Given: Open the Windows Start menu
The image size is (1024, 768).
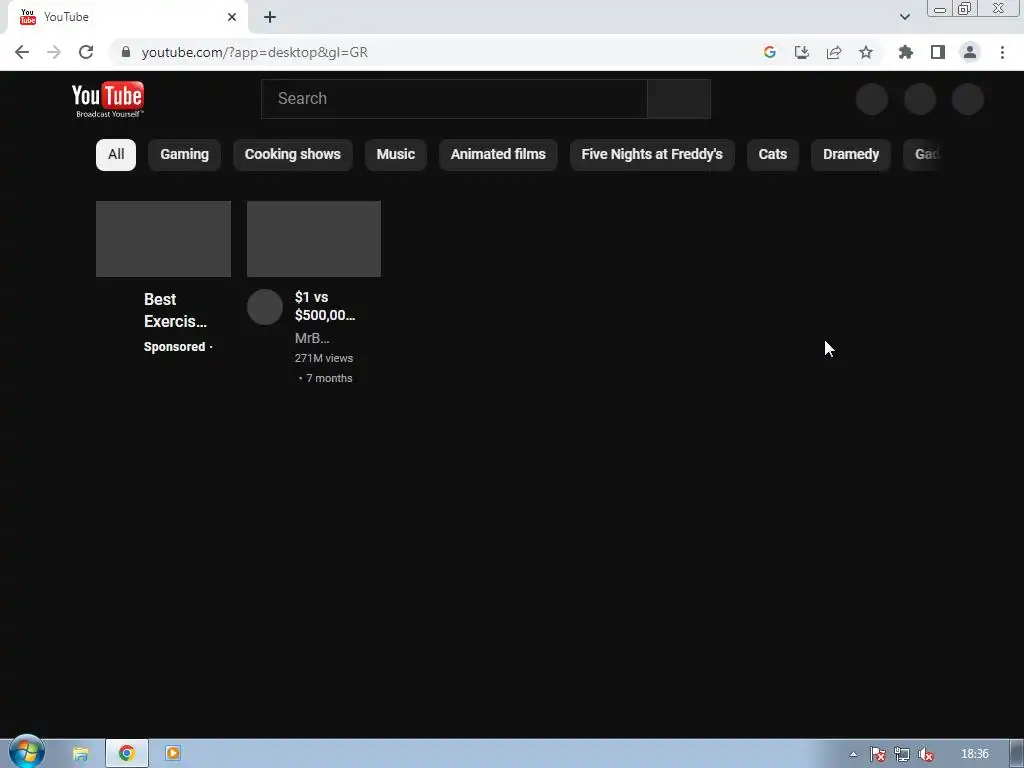Looking at the screenshot, I should [27, 752].
